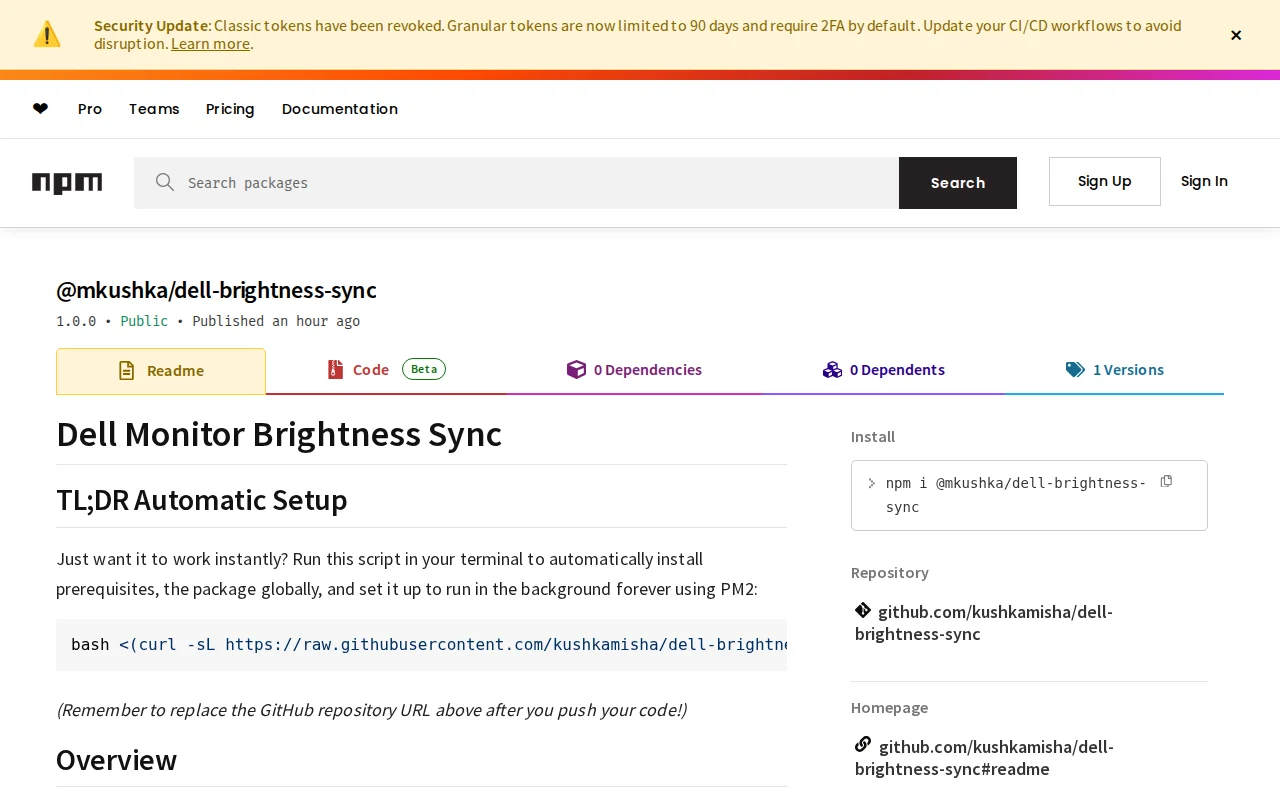Screen dimensions: 1280x800
Task: Open the Teams menu item
Action: (x=154, y=109)
